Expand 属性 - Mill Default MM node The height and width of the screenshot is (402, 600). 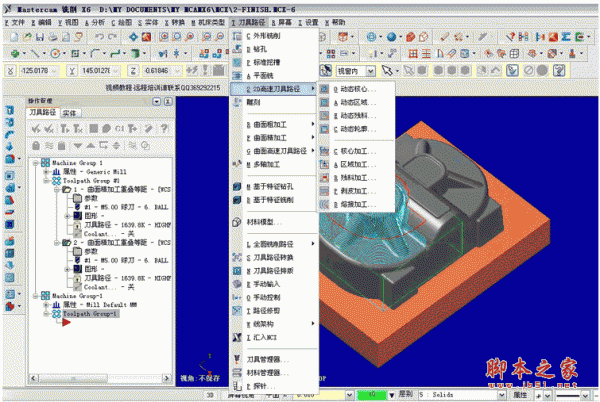[46, 305]
